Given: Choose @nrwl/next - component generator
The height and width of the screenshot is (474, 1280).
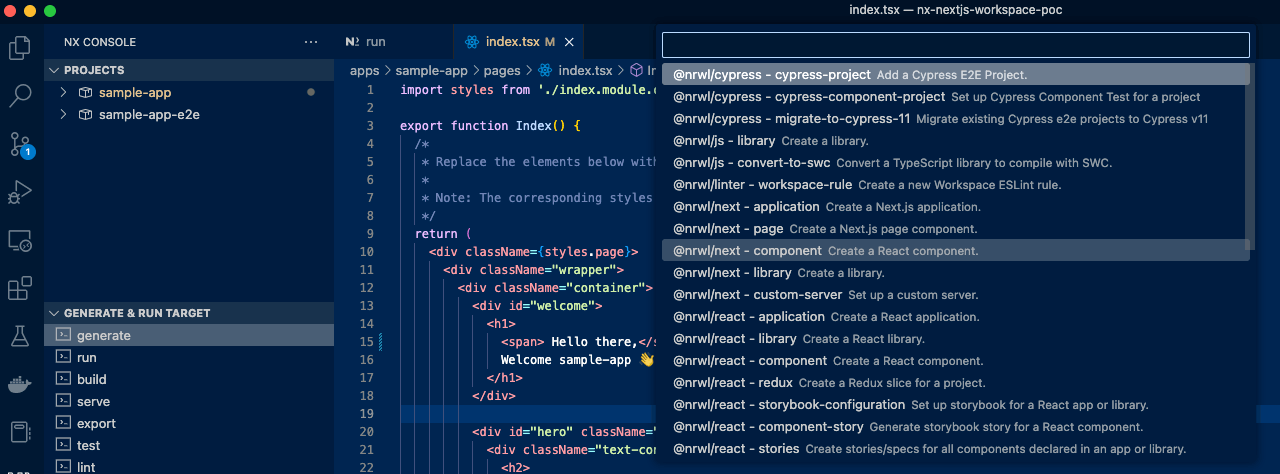Looking at the screenshot, I should (956, 251).
